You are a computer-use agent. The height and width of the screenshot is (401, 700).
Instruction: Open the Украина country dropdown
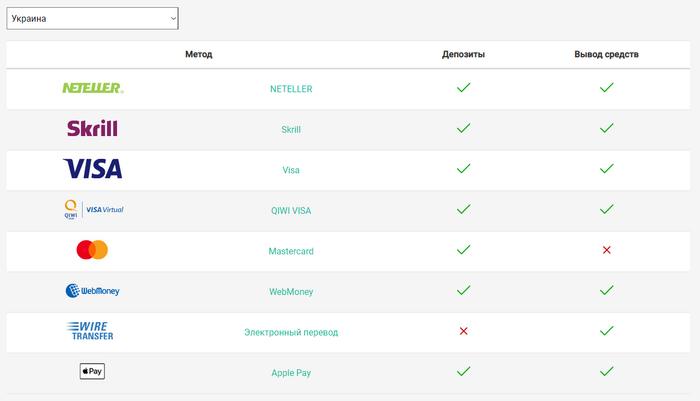92,19
